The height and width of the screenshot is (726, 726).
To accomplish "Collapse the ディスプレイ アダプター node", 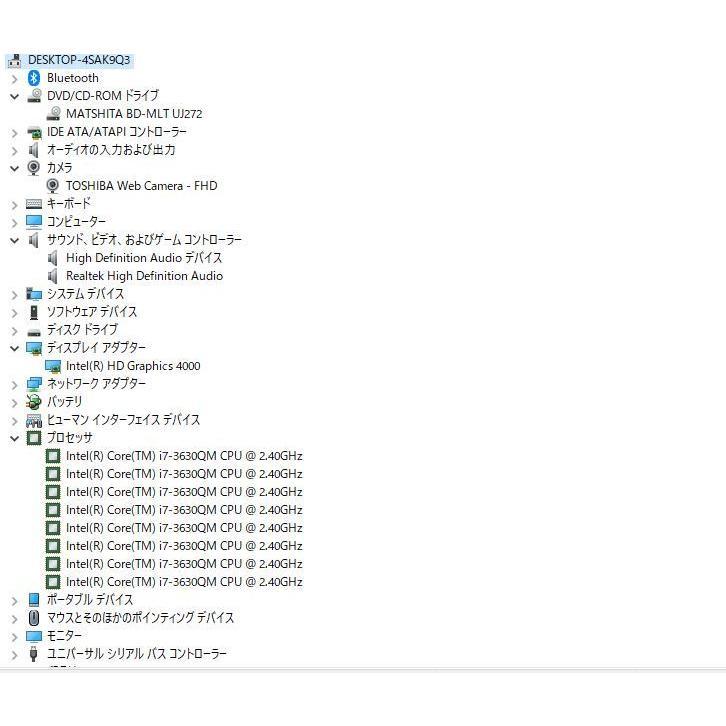I will pyautogui.click(x=14, y=348).
